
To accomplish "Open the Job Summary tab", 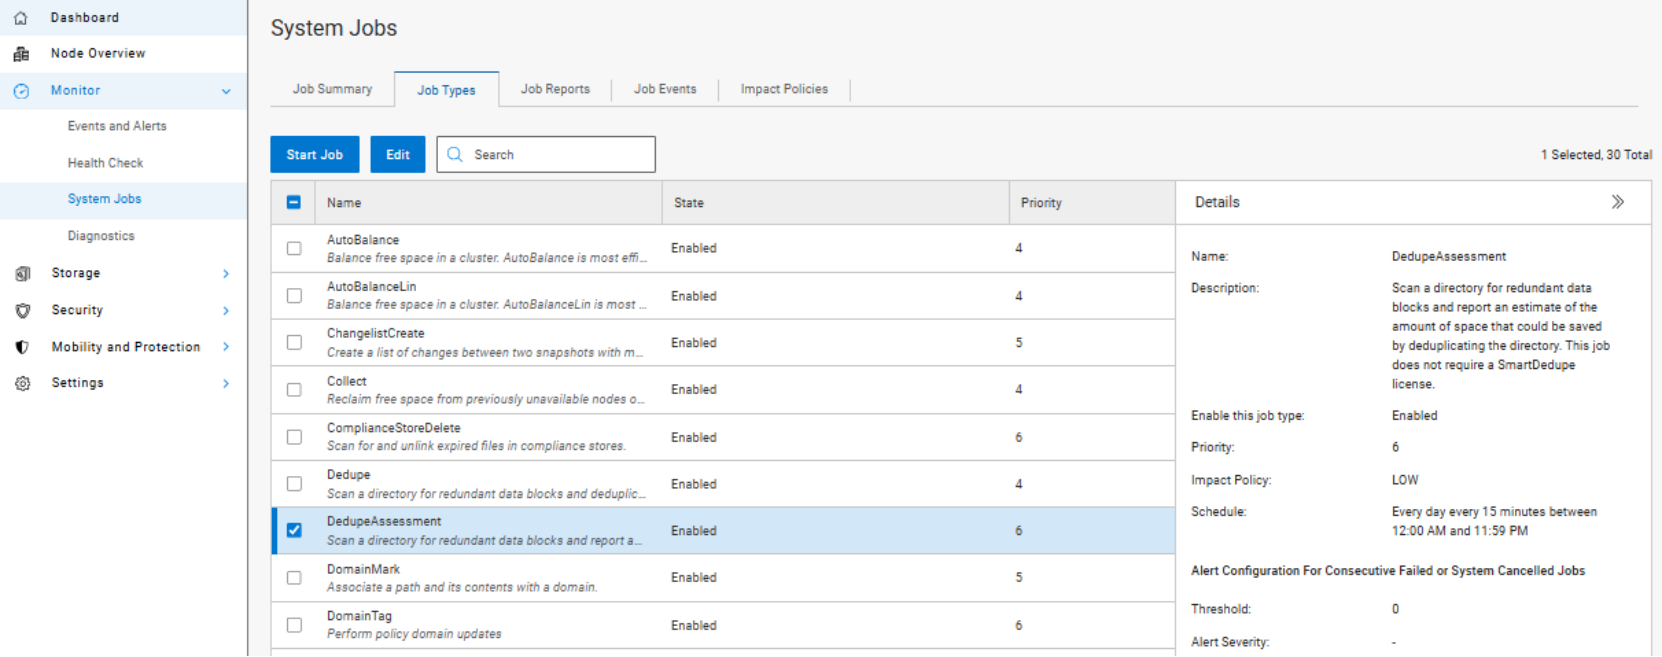I will (332, 89).
